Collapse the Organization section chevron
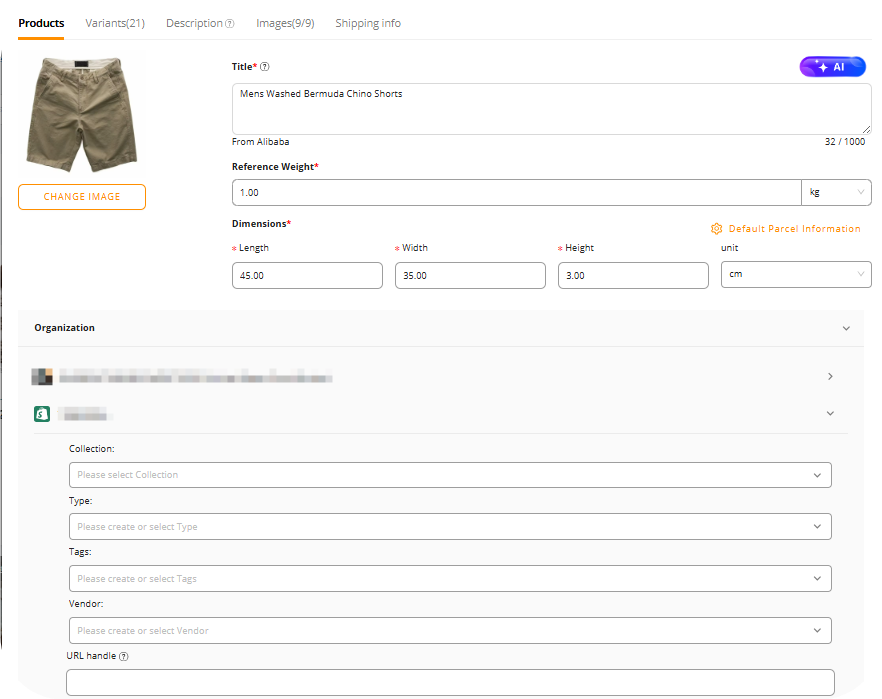882x699 pixels. click(846, 328)
